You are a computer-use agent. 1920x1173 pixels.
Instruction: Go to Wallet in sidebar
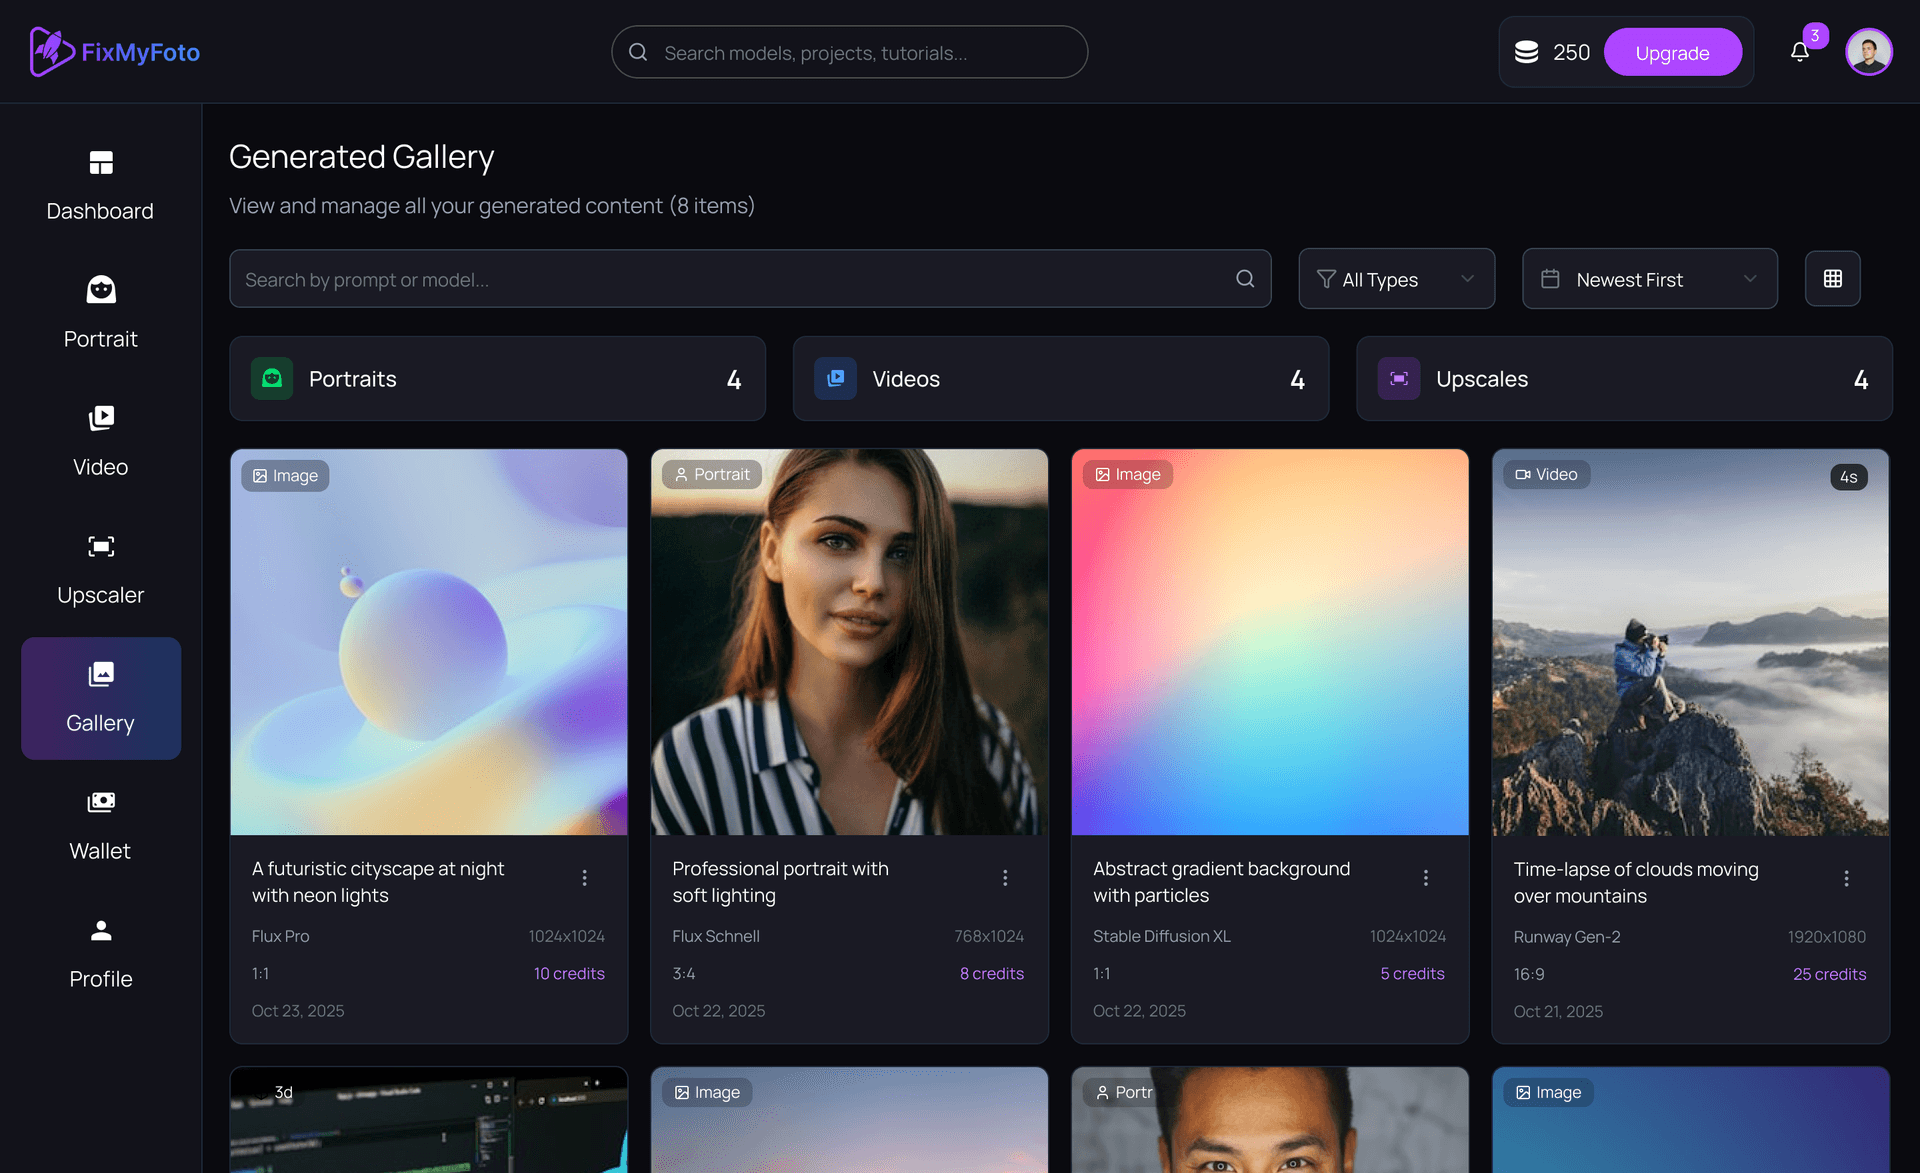click(x=100, y=826)
